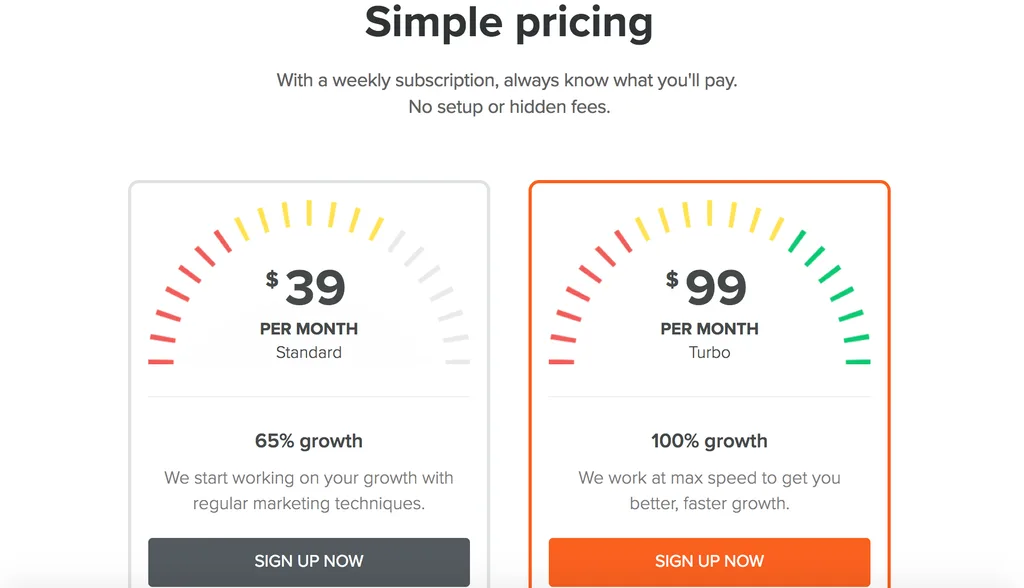Click the 65% growth heading
Screen dimensions: 1024x588
[x=309, y=441]
